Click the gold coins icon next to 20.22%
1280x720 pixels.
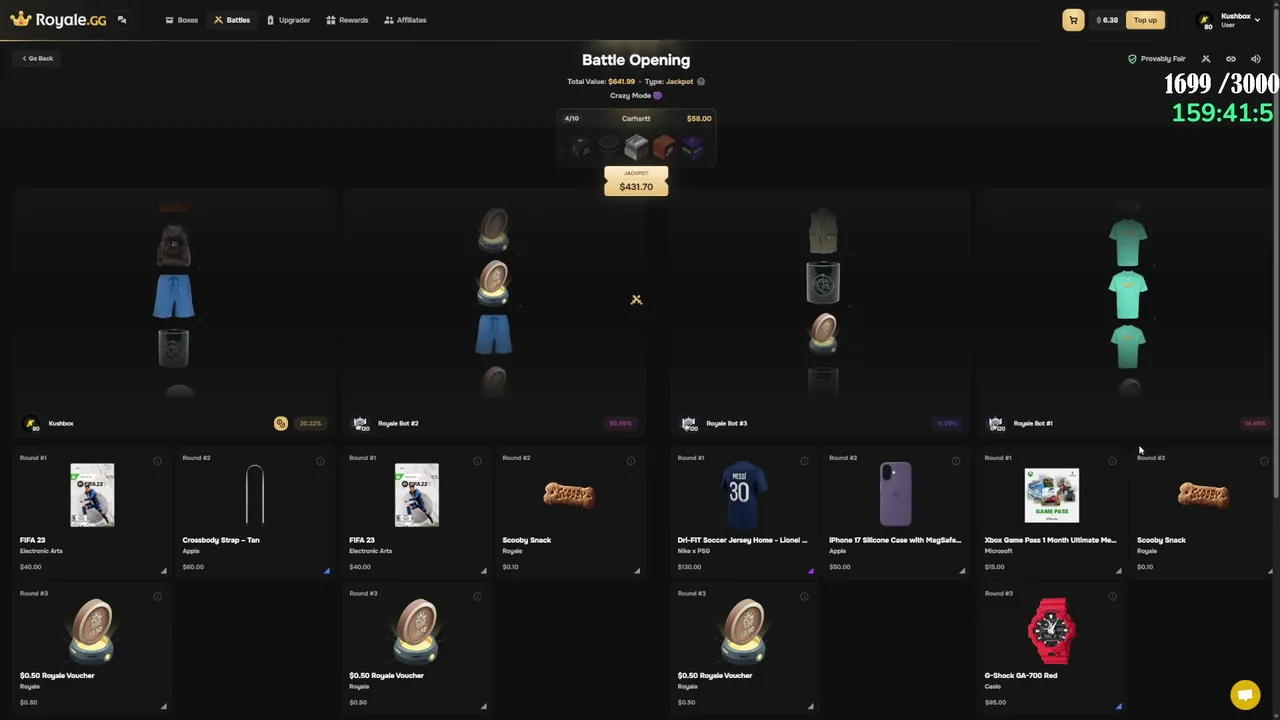point(281,424)
